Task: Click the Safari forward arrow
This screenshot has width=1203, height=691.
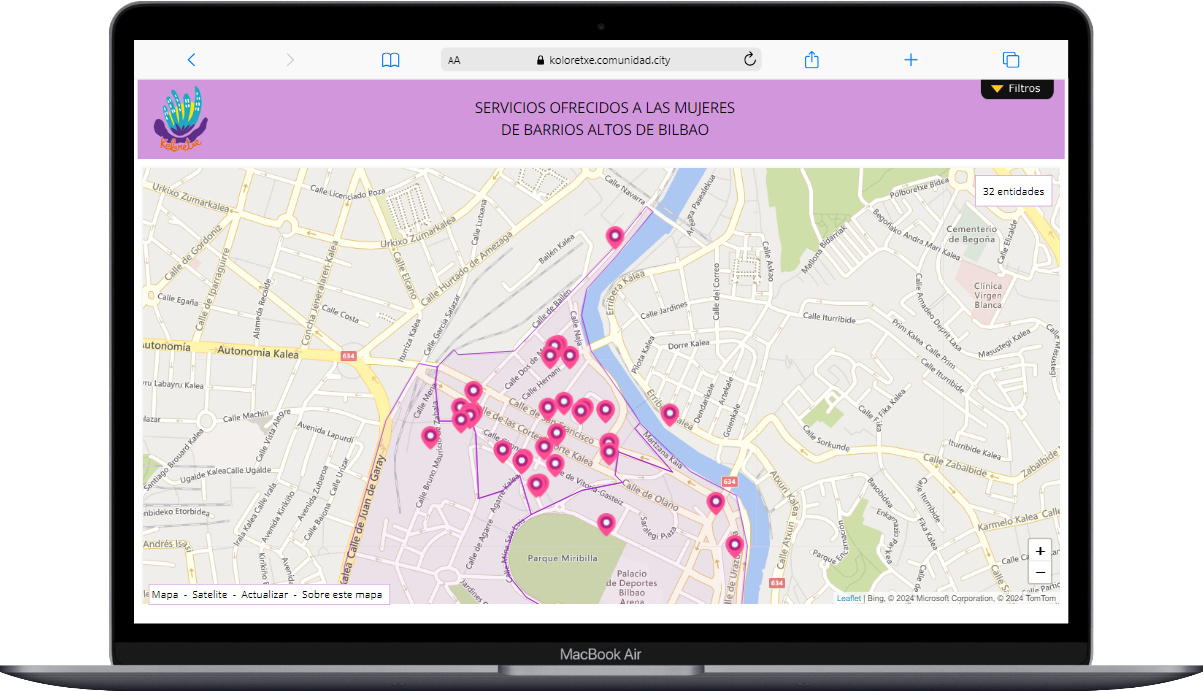Action: coord(290,60)
